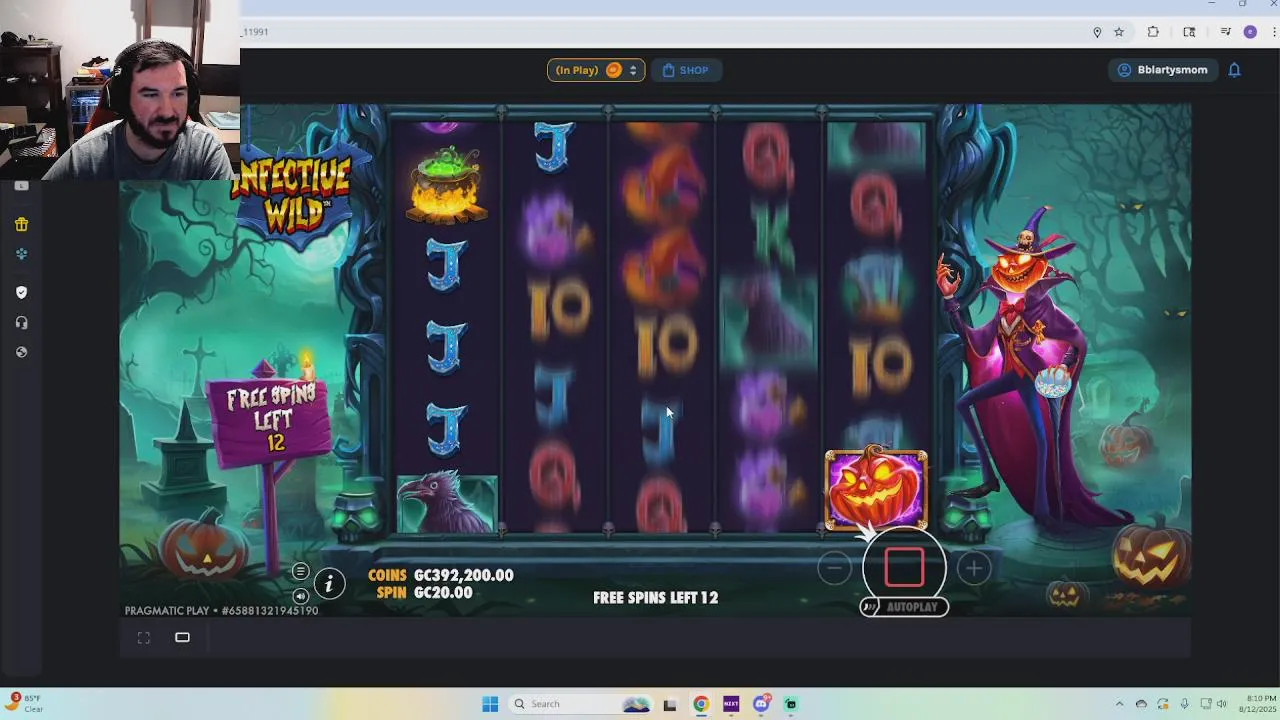Click the cauldron symbol on reel one
The image size is (1280, 720).
tap(447, 184)
